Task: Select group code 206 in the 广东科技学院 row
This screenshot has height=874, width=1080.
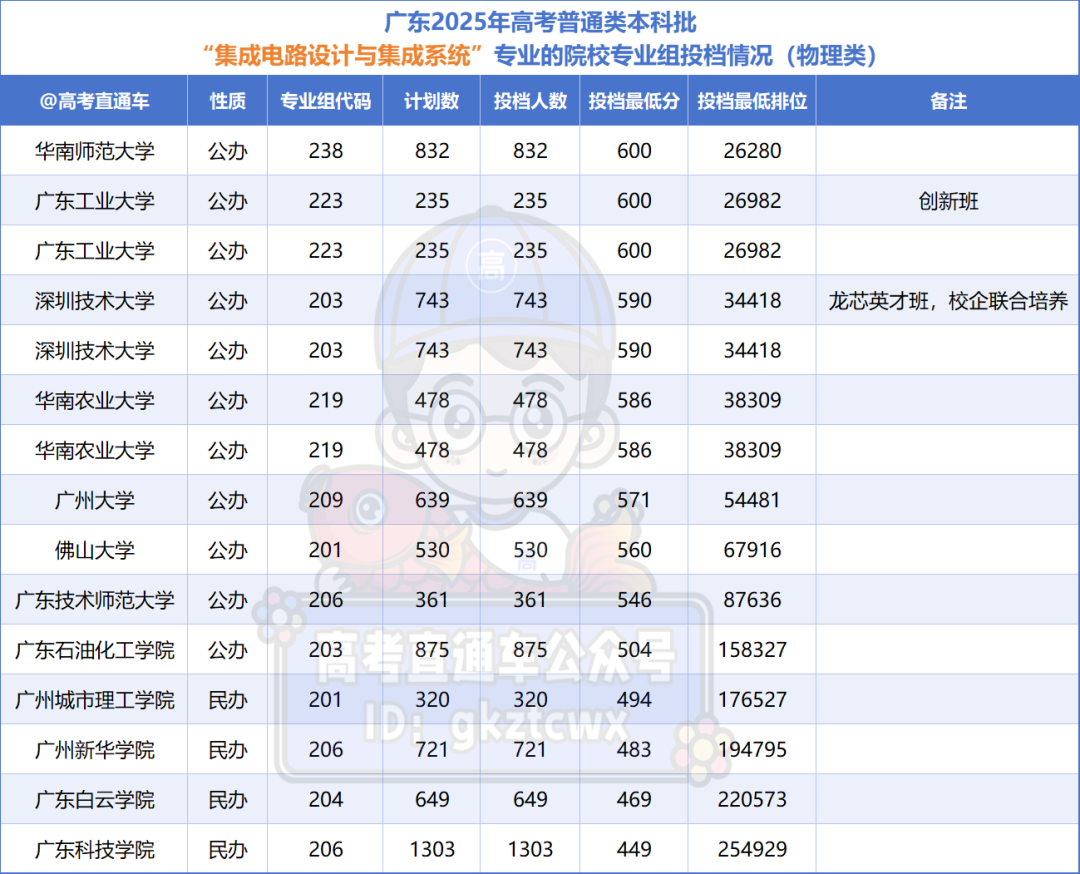Action: pos(325,849)
